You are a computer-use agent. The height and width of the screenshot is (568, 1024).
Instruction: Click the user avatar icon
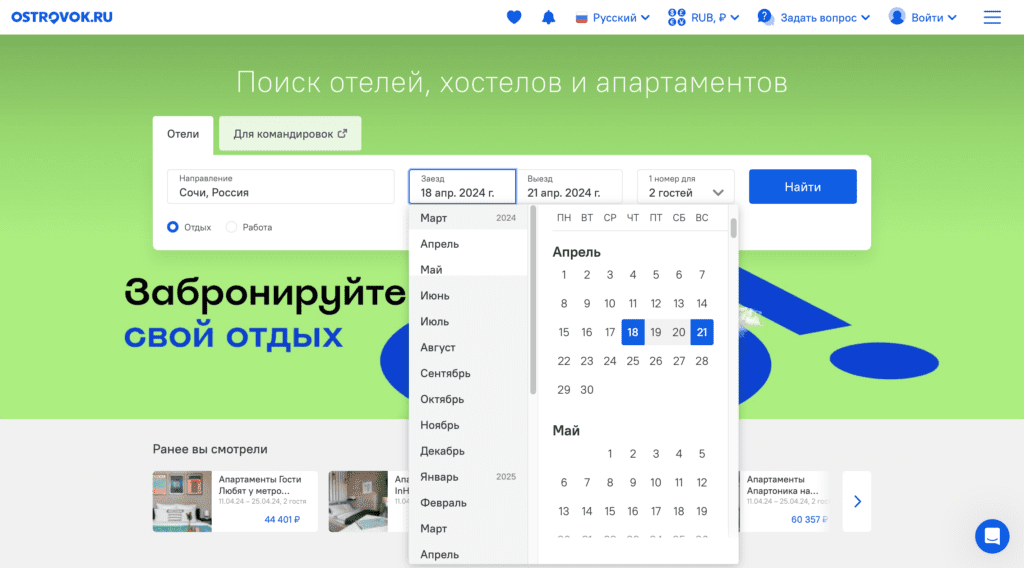point(897,17)
